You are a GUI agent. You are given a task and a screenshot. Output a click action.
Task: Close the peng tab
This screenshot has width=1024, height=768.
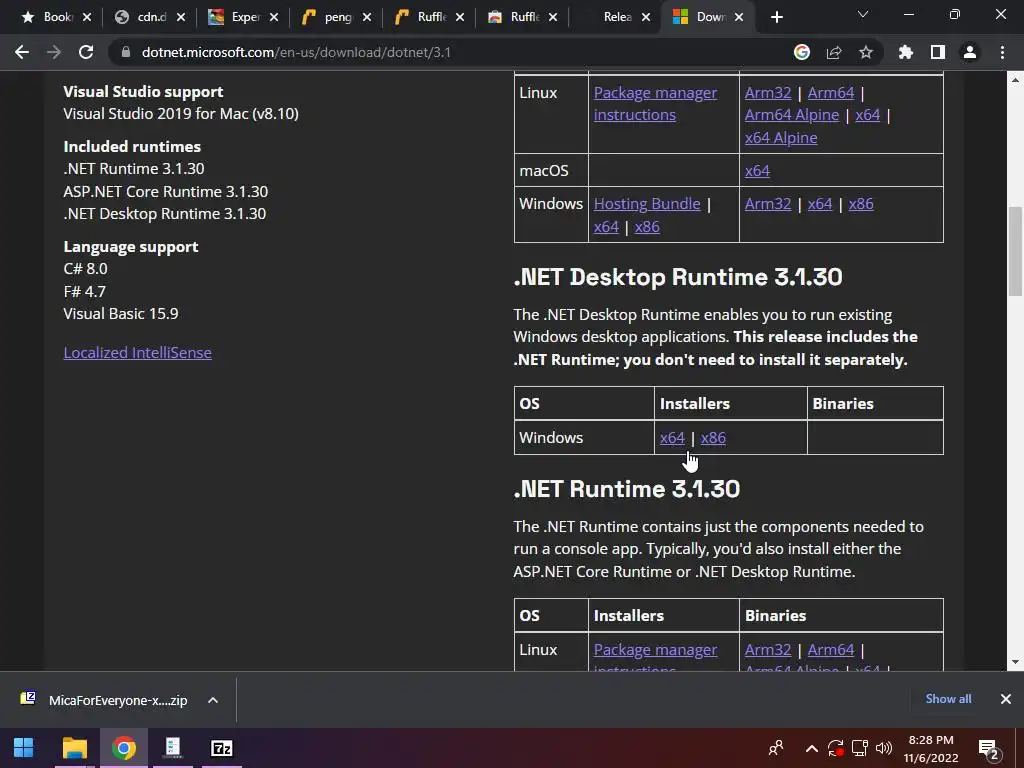click(367, 17)
